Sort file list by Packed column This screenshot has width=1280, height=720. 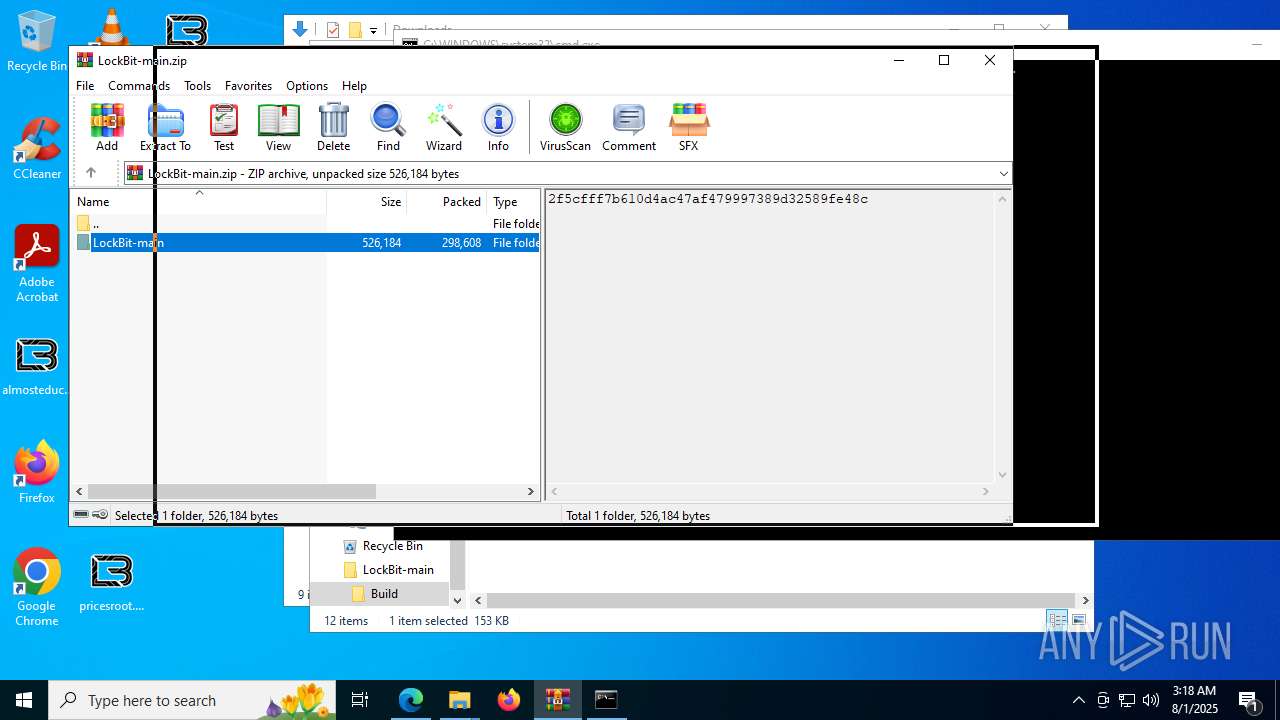click(x=447, y=202)
